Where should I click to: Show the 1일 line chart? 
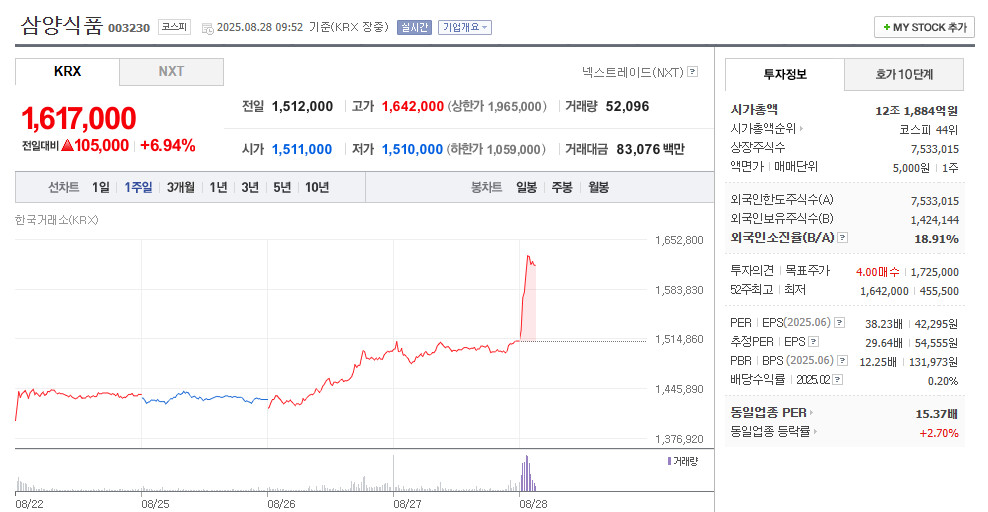point(101,187)
